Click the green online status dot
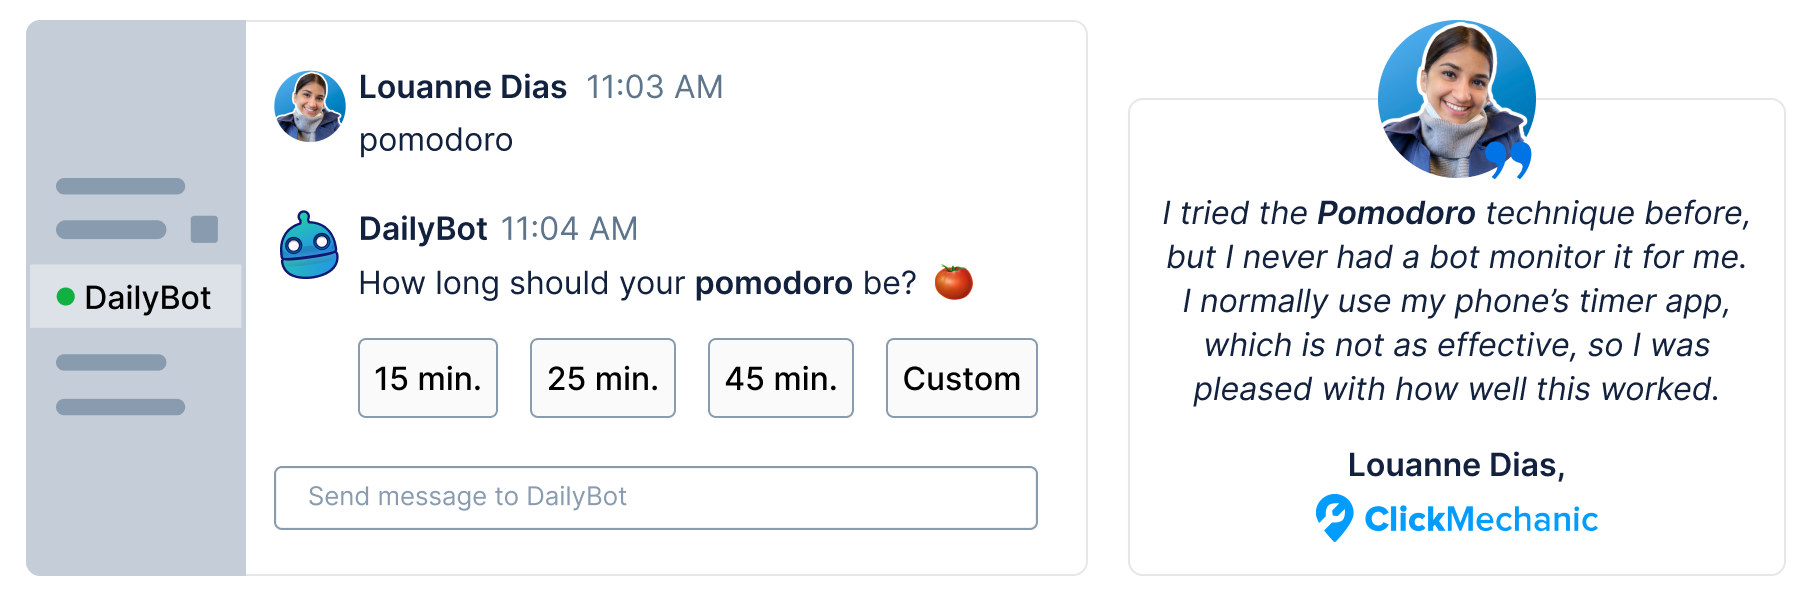The height and width of the screenshot is (596, 1812). (66, 297)
